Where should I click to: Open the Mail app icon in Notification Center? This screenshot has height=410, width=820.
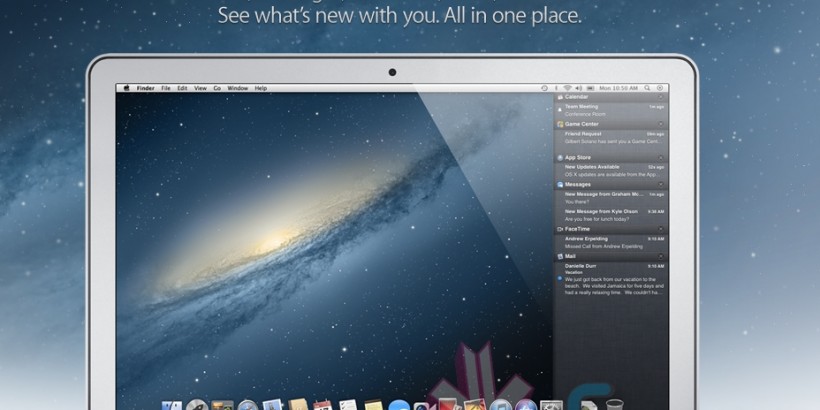558,255
